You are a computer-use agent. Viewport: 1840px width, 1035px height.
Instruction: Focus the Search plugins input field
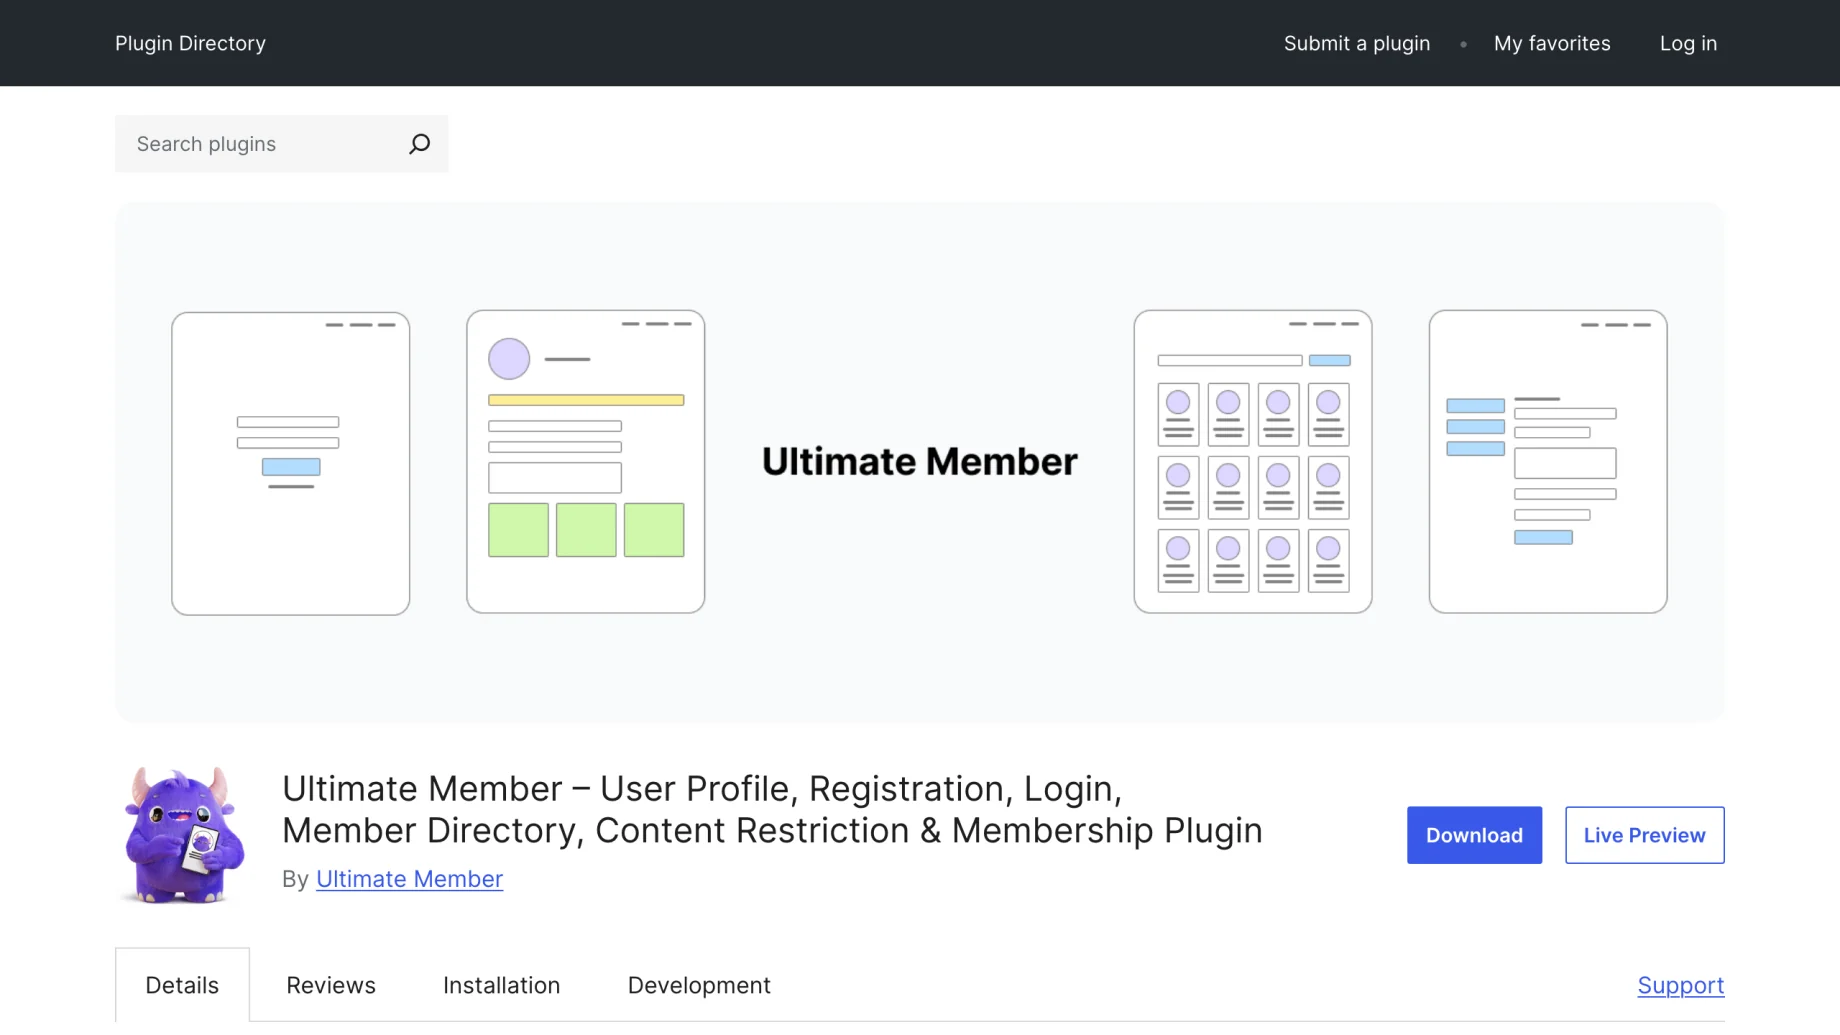(x=262, y=144)
